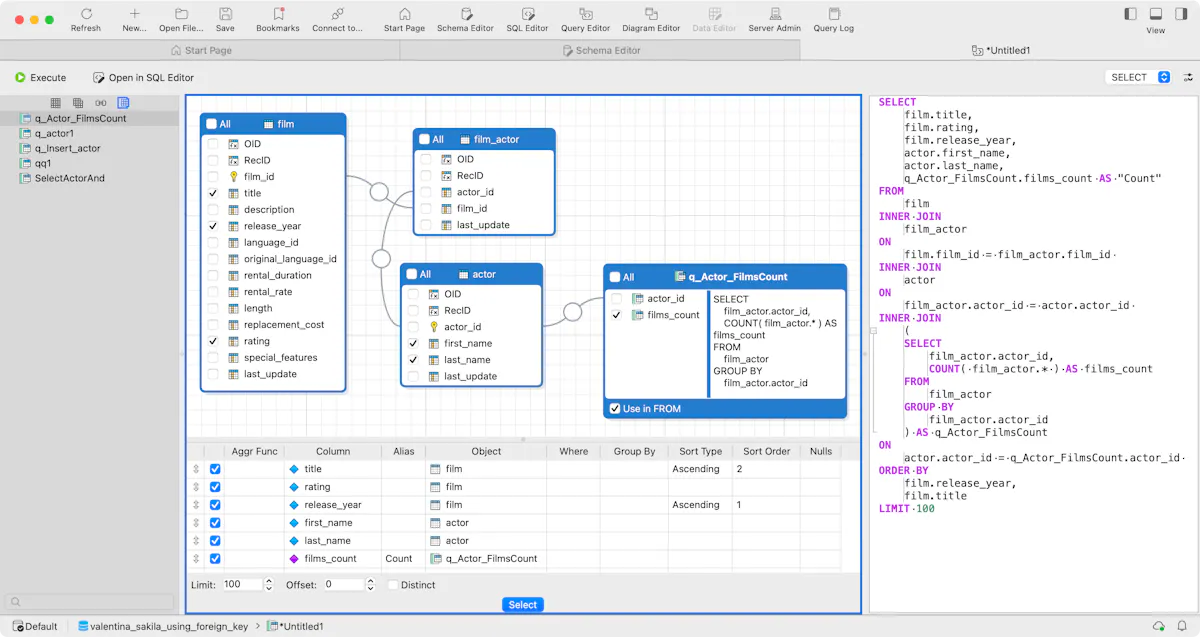Hide the left sidebar panel via View

1131,14
